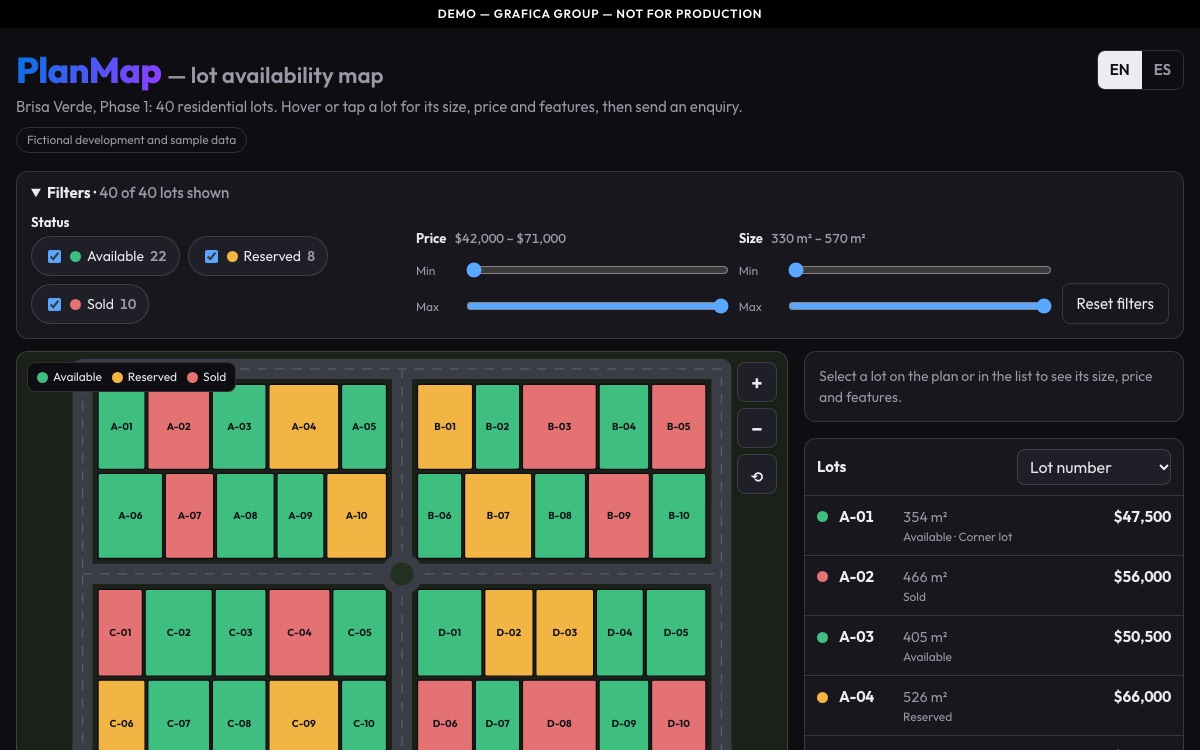
Task: Select lot A-09 on the map
Action: tap(300, 516)
